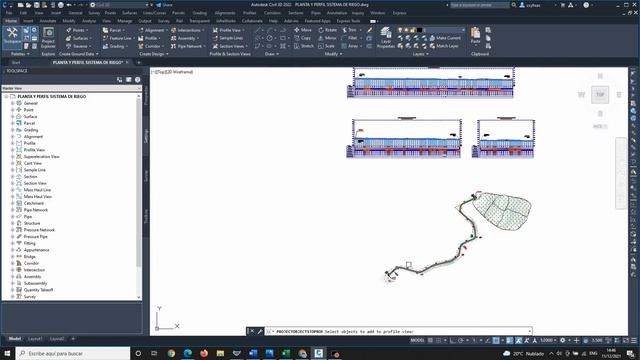Expand the Pipe Network tree node
The width and height of the screenshot is (640, 360).
pyautogui.click(x=13, y=210)
